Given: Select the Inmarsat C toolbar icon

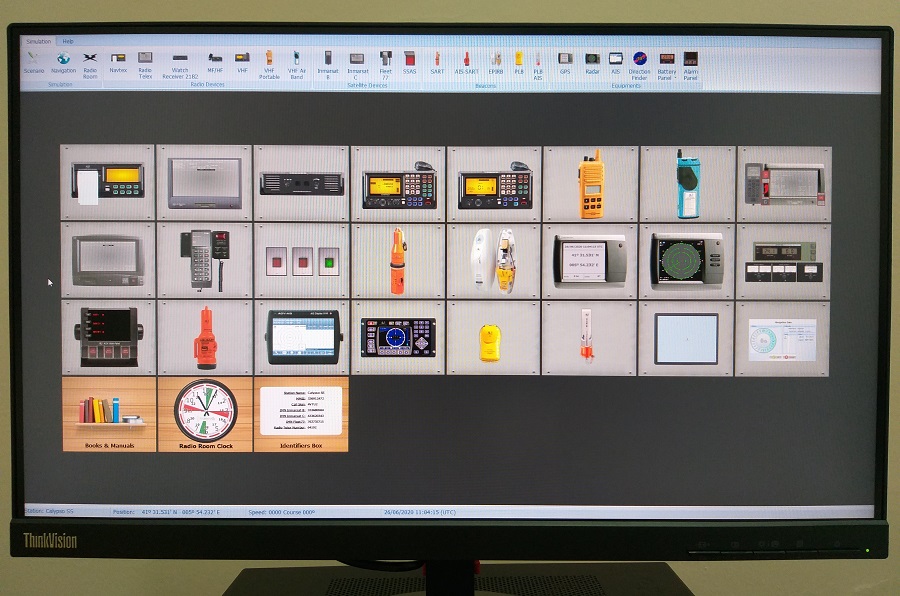Looking at the screenshot, I should coord(357,60).
